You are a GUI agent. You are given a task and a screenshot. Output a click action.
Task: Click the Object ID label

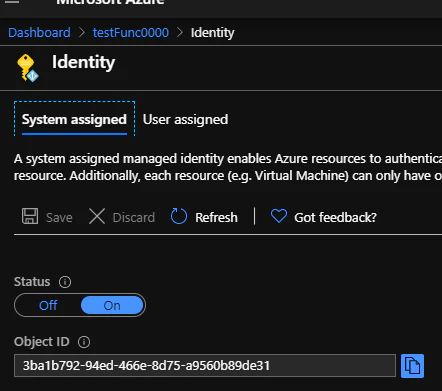coord(42,342)
